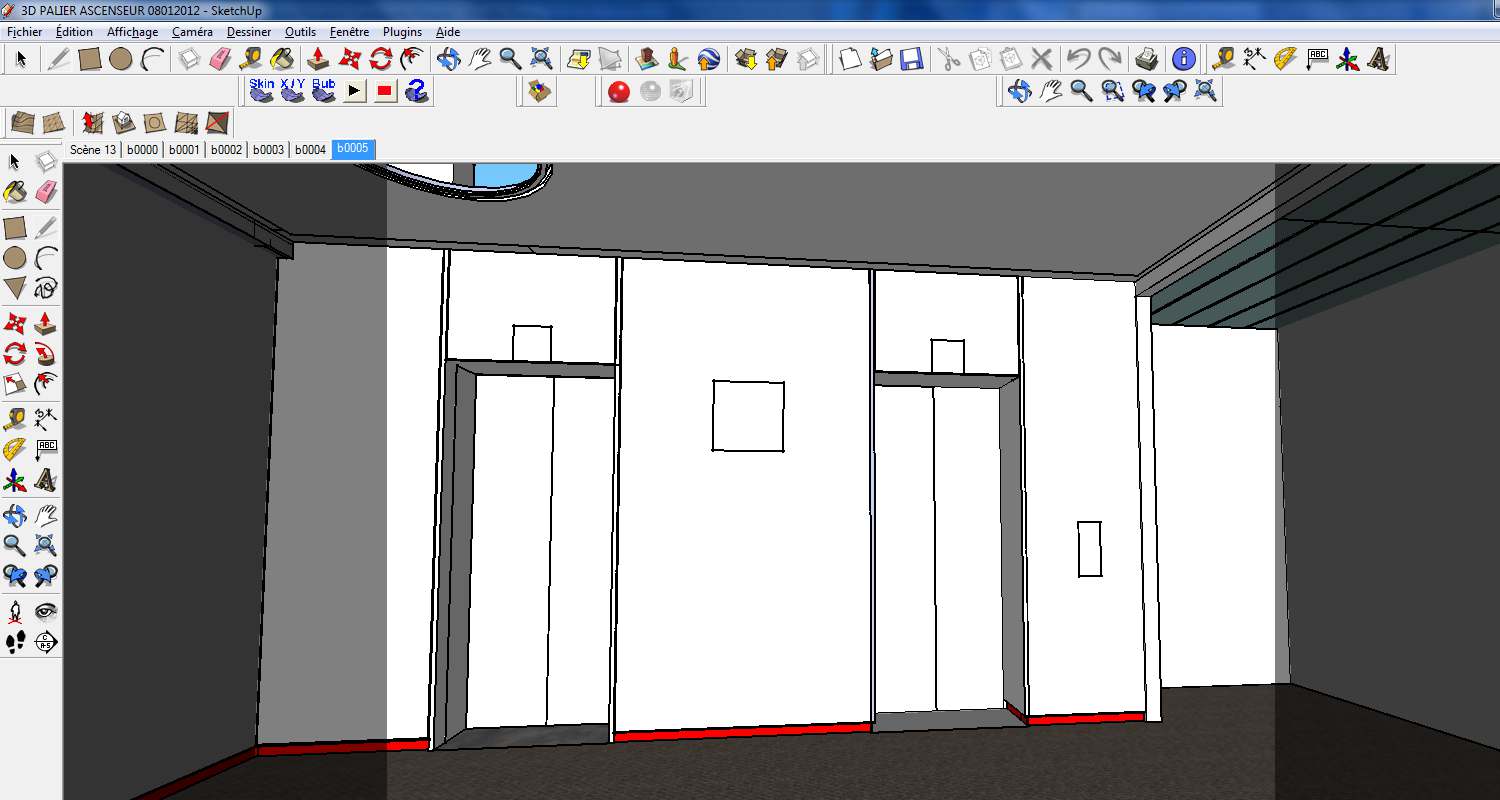Undo the last action
The height and width of the screenshot is (800, 1500).
tap(1078, 59)
